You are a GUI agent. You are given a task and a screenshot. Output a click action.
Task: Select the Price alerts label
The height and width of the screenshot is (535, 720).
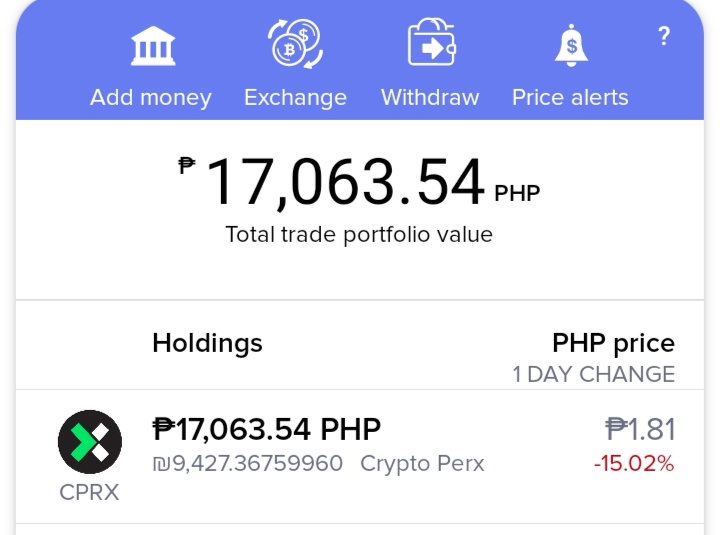[x=570, y=97]
